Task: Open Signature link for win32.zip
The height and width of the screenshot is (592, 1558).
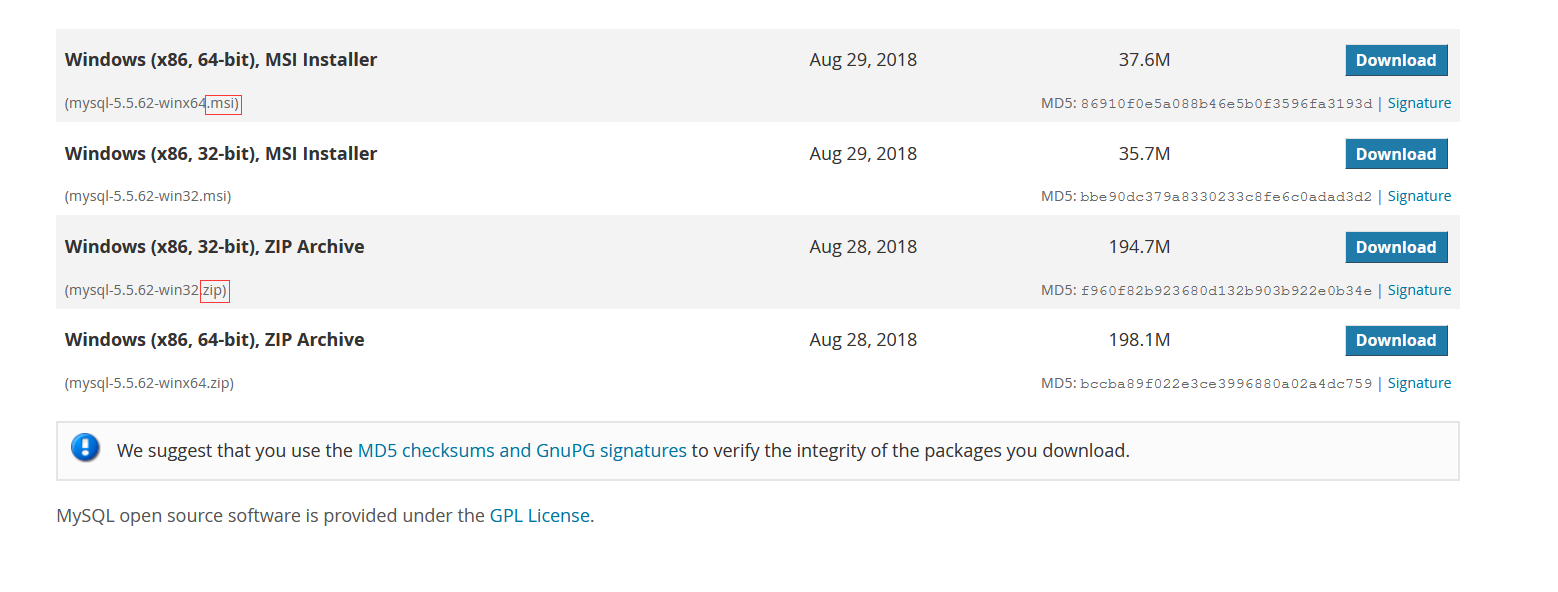Action: click(x=1419, y=290)
